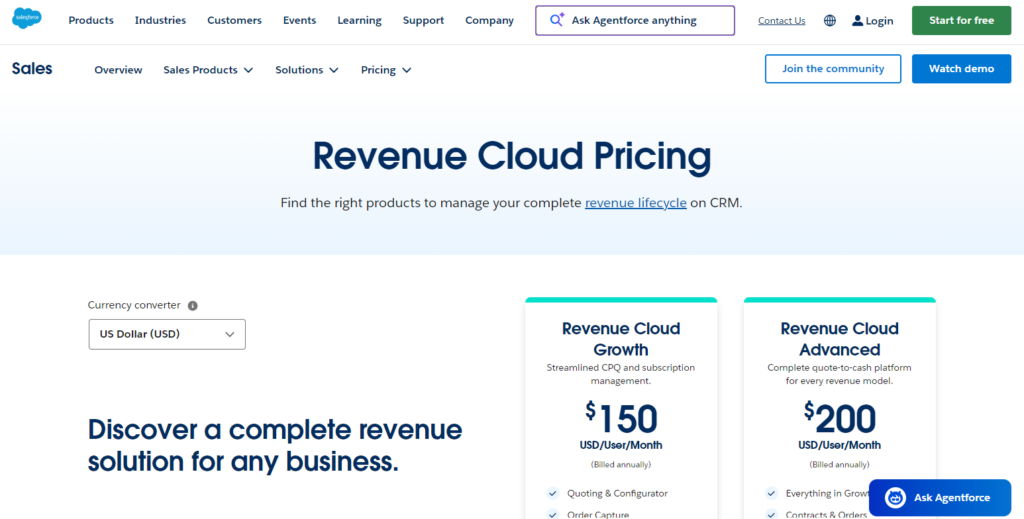Viewport: 1024px width, 519px height.
Task: Click the Sales section heading
Action: click(32, 69)
